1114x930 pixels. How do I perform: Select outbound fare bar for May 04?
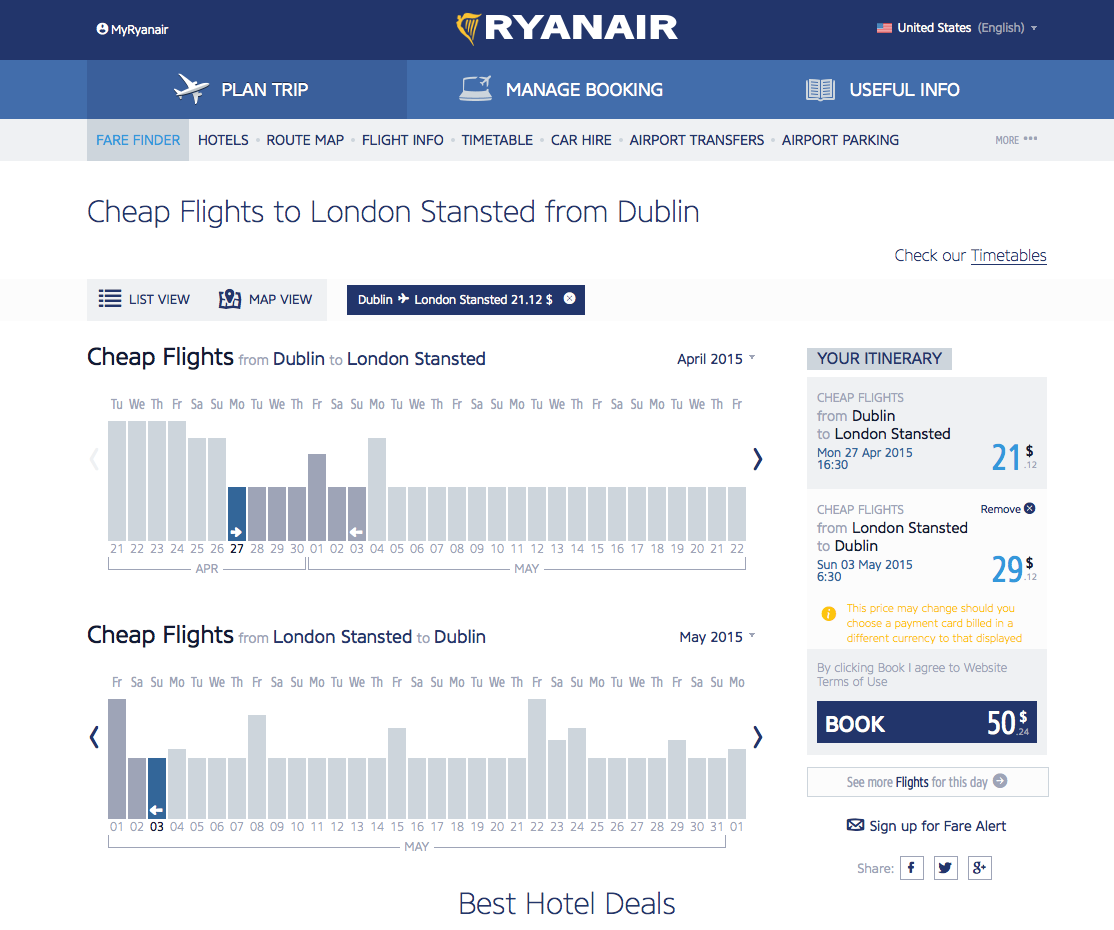pos(377,490)
